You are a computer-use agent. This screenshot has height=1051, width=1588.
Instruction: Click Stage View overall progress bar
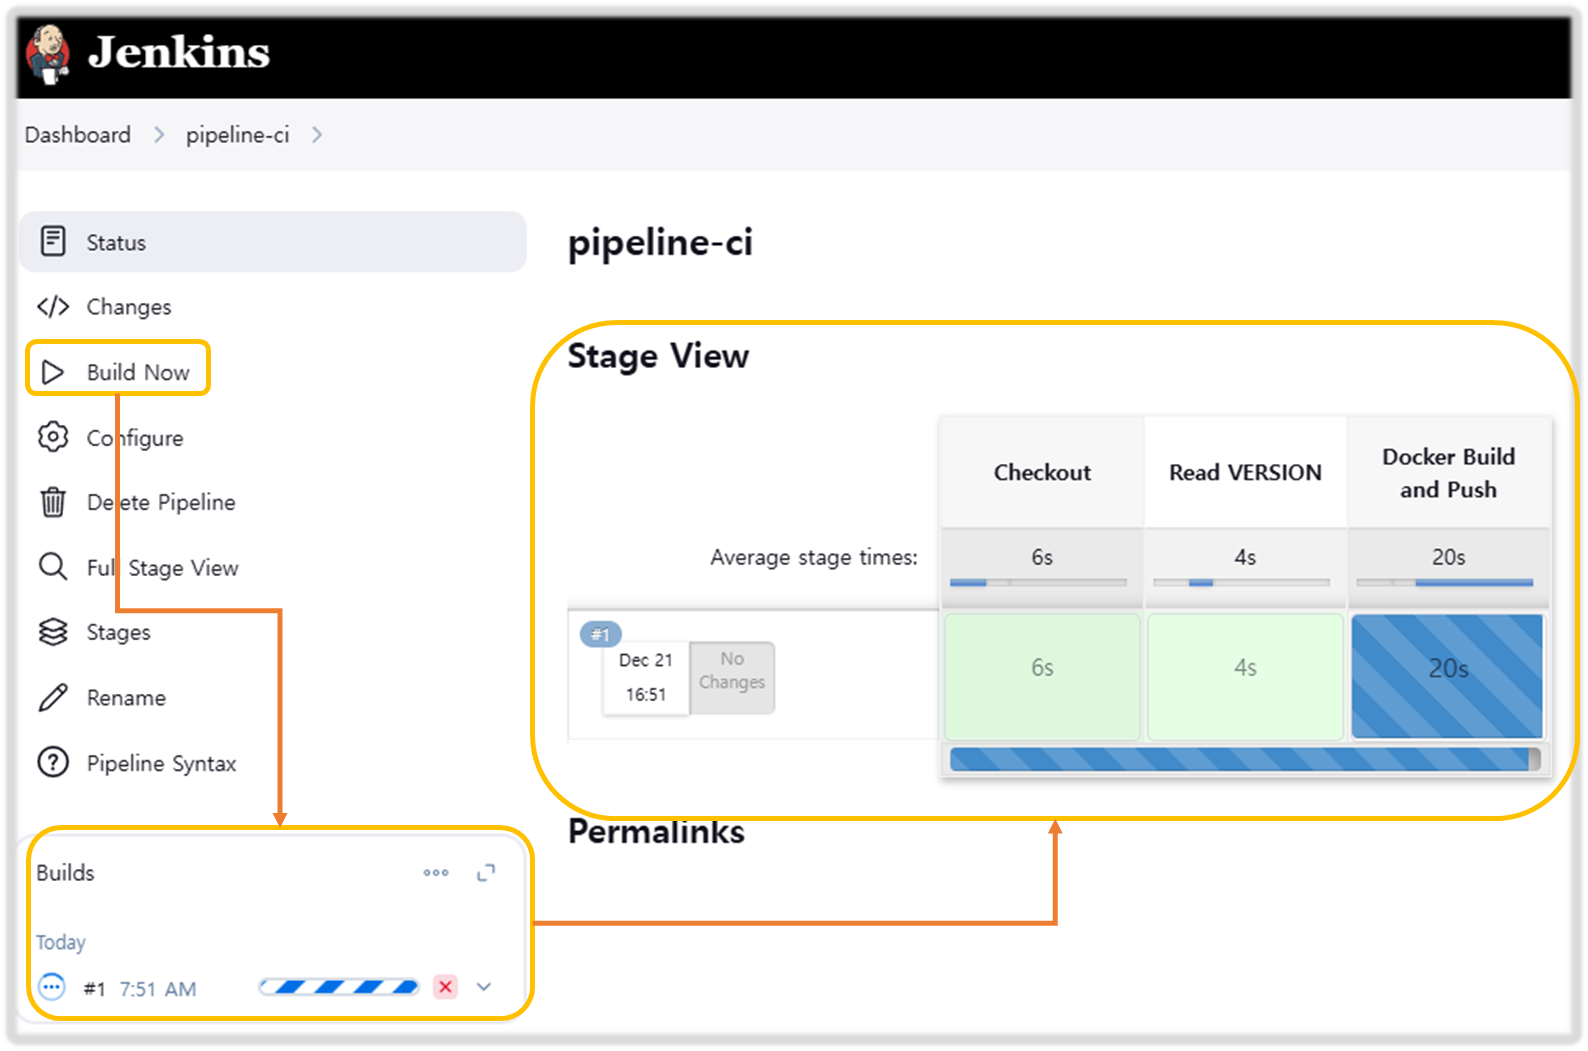click(1245, 759)
